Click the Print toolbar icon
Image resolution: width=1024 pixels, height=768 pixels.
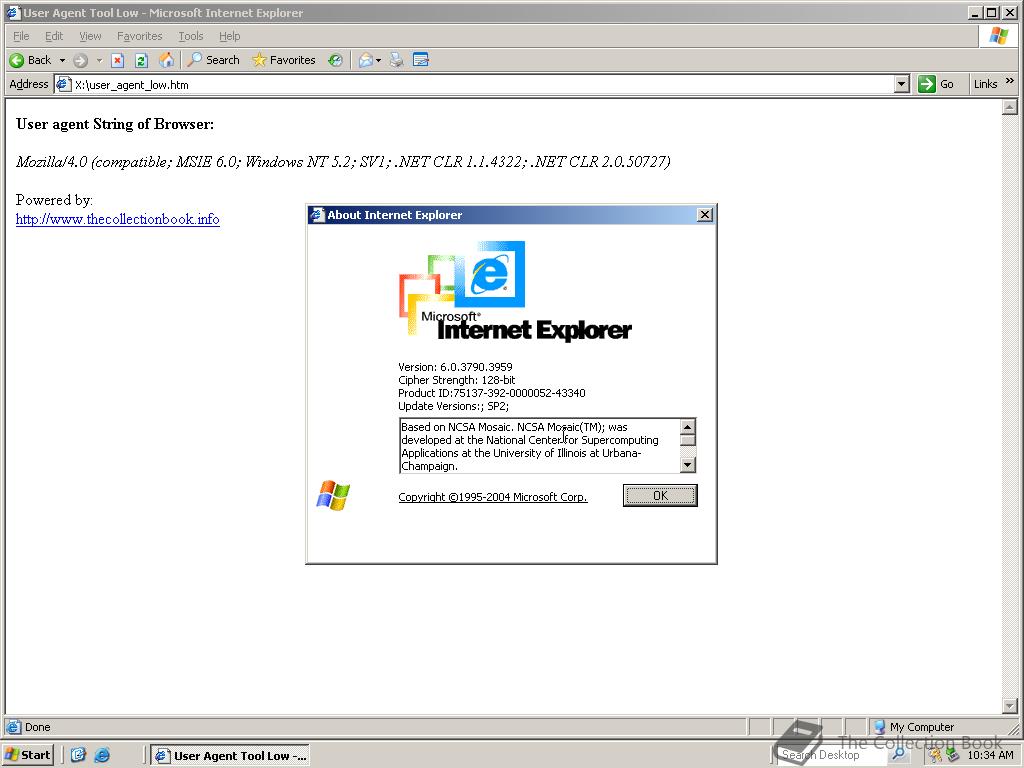[396, 60]
